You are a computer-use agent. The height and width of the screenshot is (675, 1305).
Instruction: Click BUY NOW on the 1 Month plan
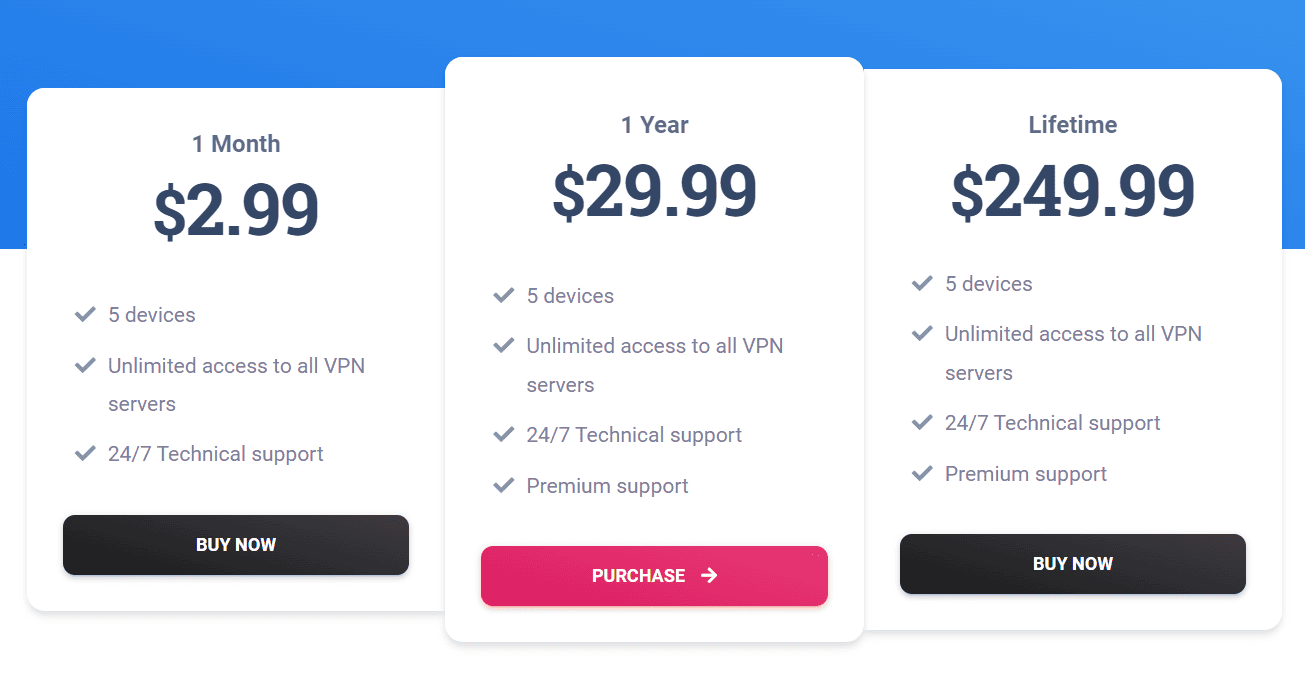coord(235,544)
